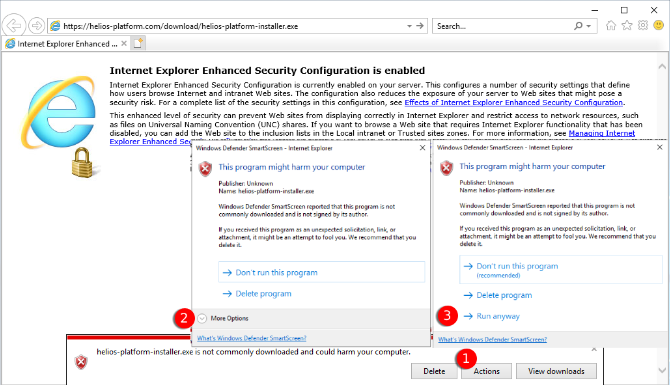Choose Don't run this program in left dialog

[321, 272]
